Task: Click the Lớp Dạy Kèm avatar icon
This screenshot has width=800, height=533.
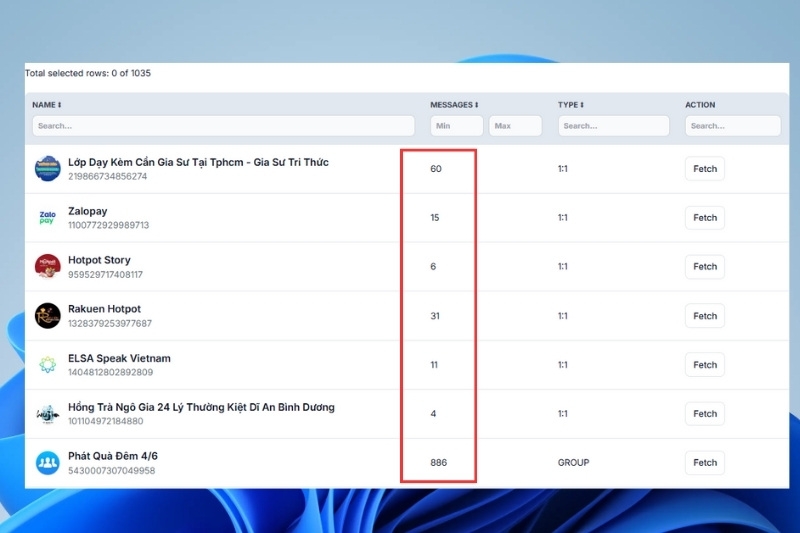Action: tap(47, 169)
